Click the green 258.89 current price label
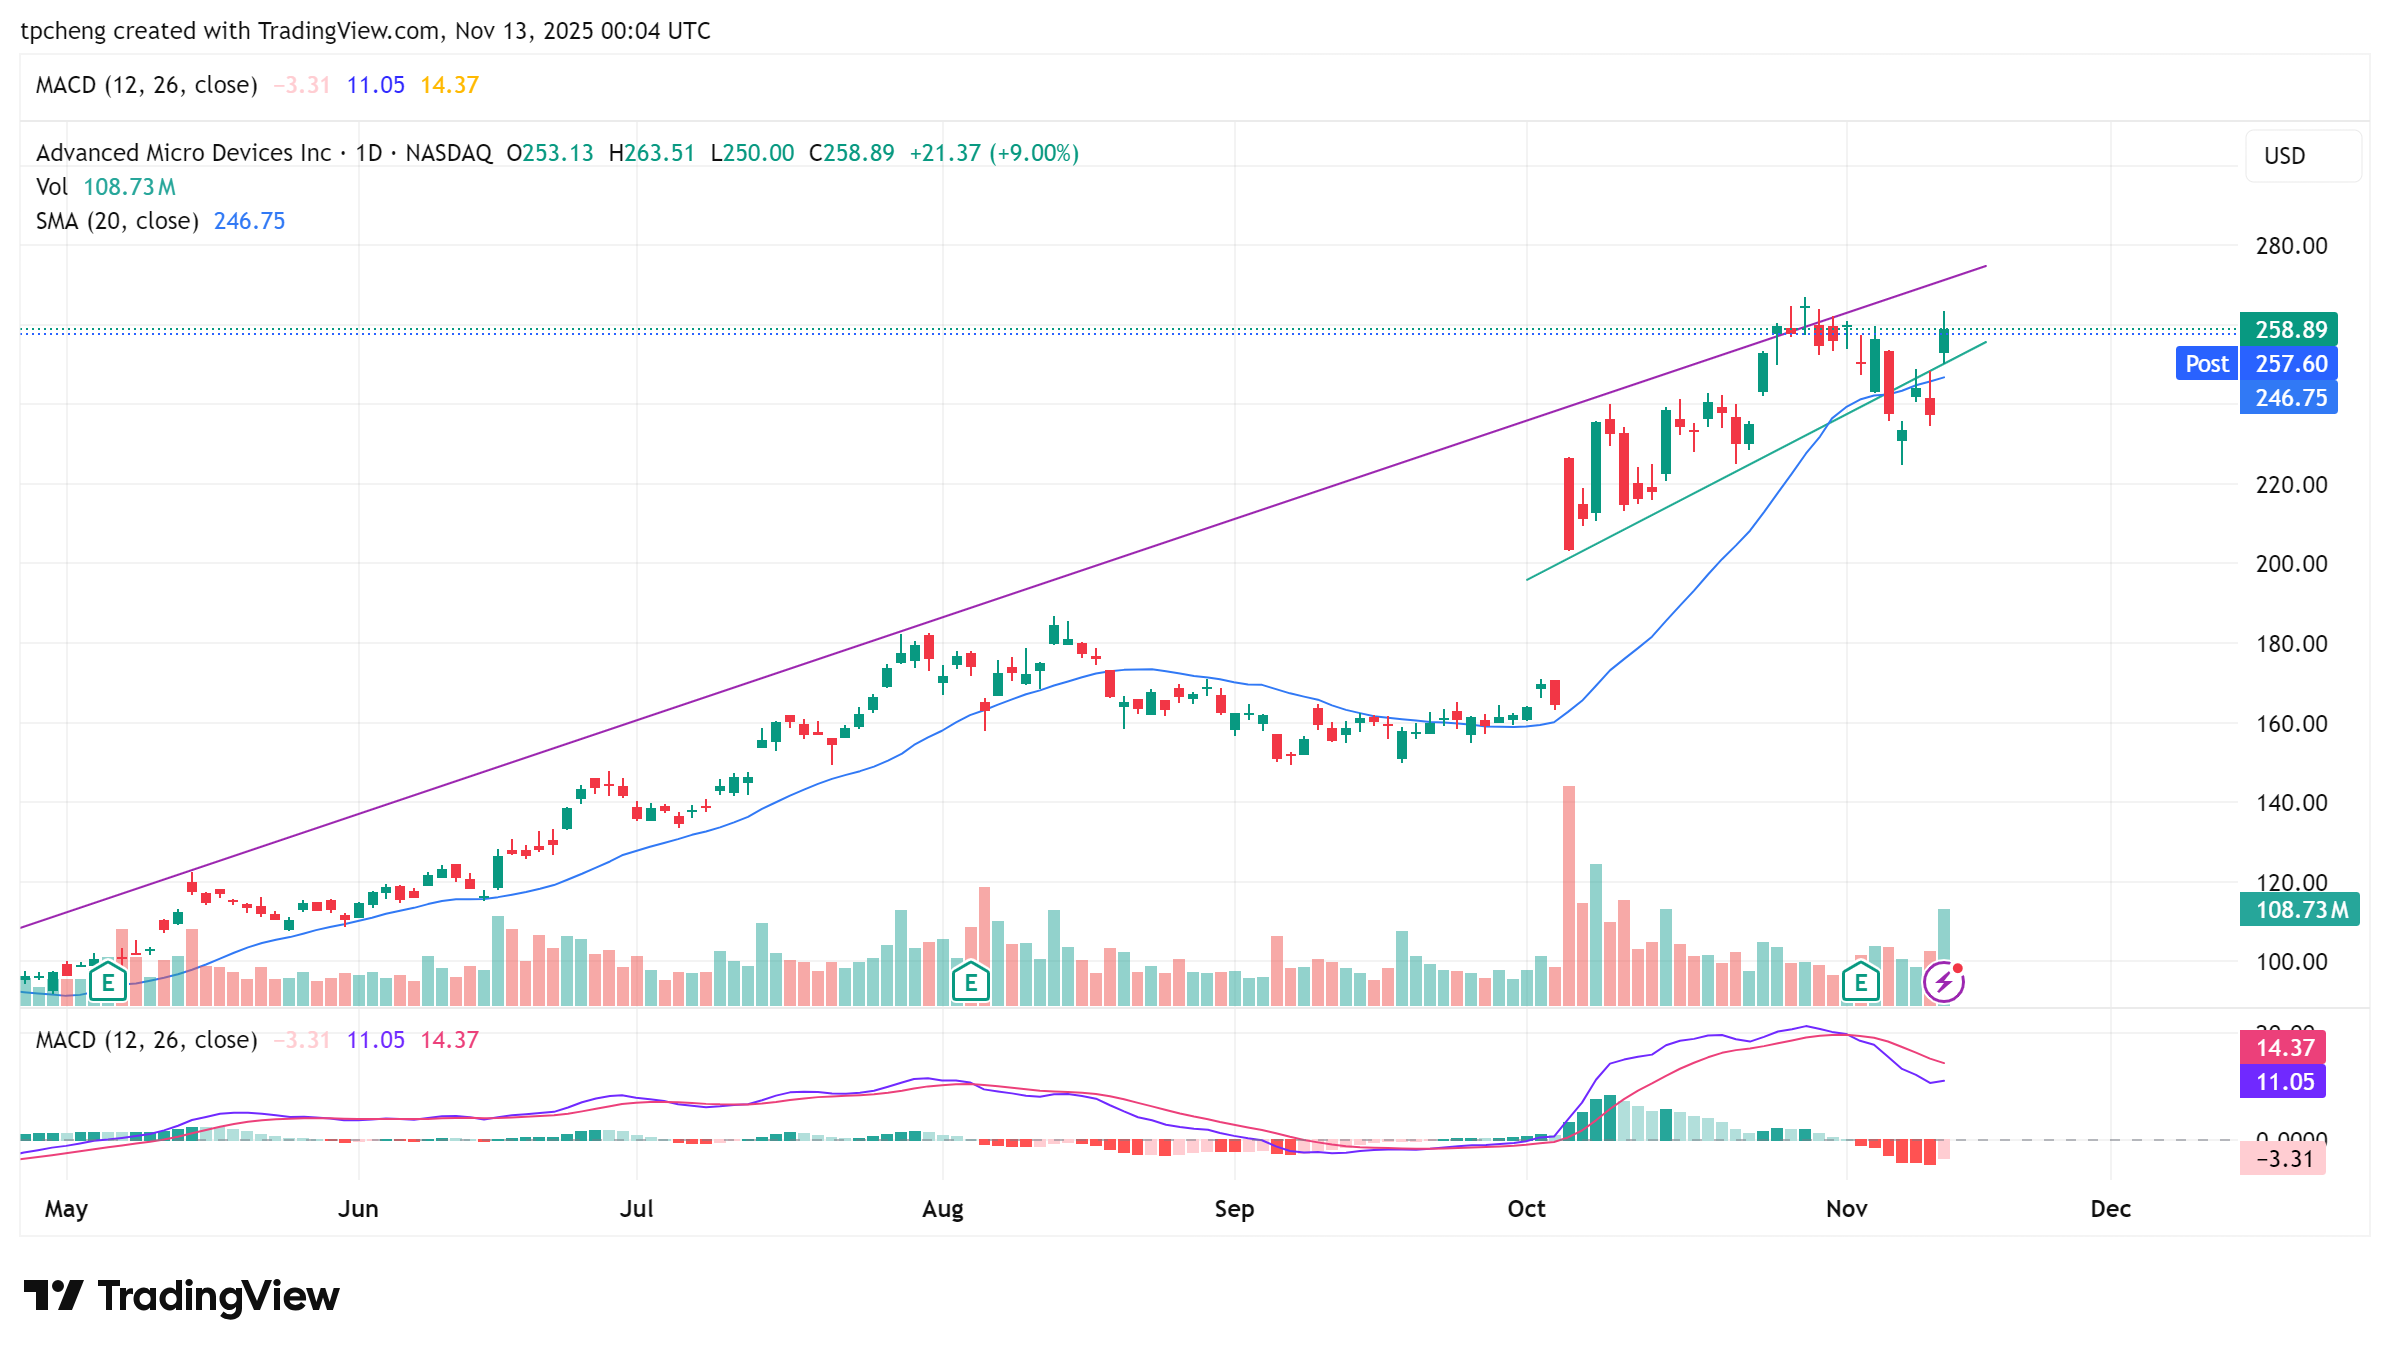The width and height of the screenshot is (2390, 1356). 2289,329
